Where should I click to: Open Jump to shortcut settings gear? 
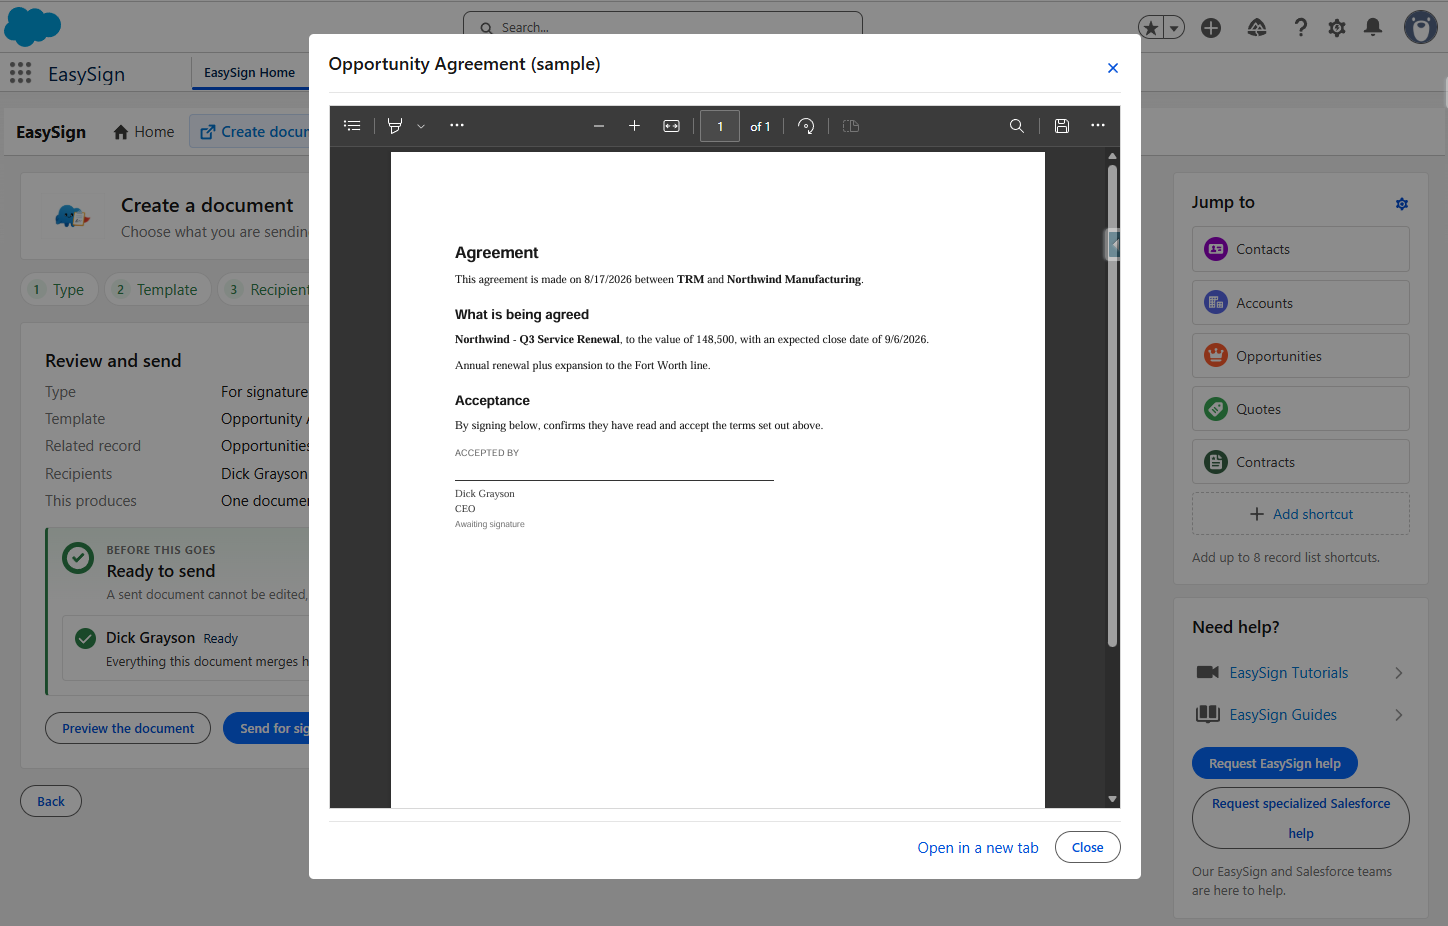coord(1402,204)
